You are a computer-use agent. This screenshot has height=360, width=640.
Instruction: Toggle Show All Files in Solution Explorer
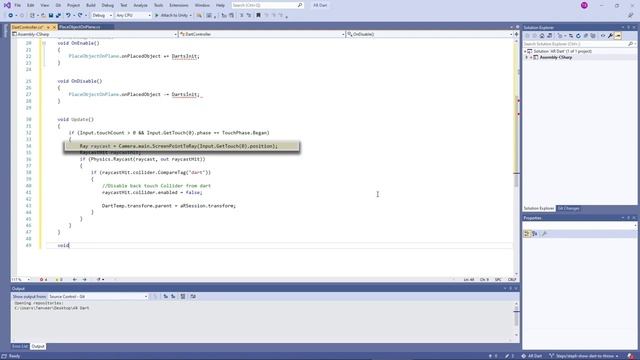coord(593,36)
